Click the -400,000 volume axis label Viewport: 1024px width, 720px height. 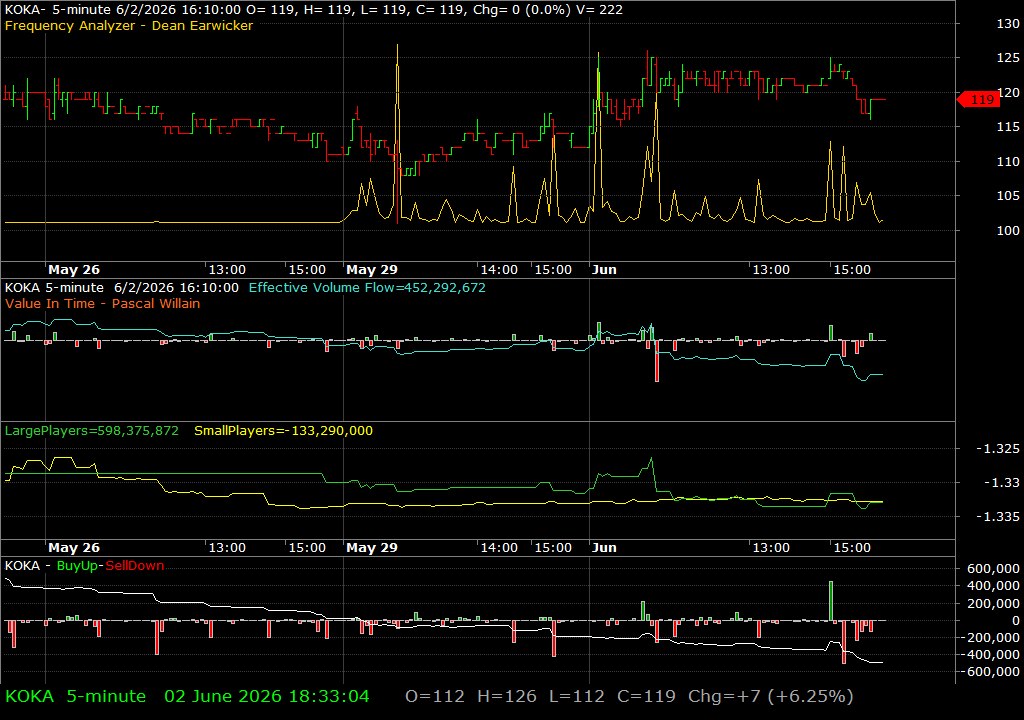pyautogui.click(x=989, y=654)
